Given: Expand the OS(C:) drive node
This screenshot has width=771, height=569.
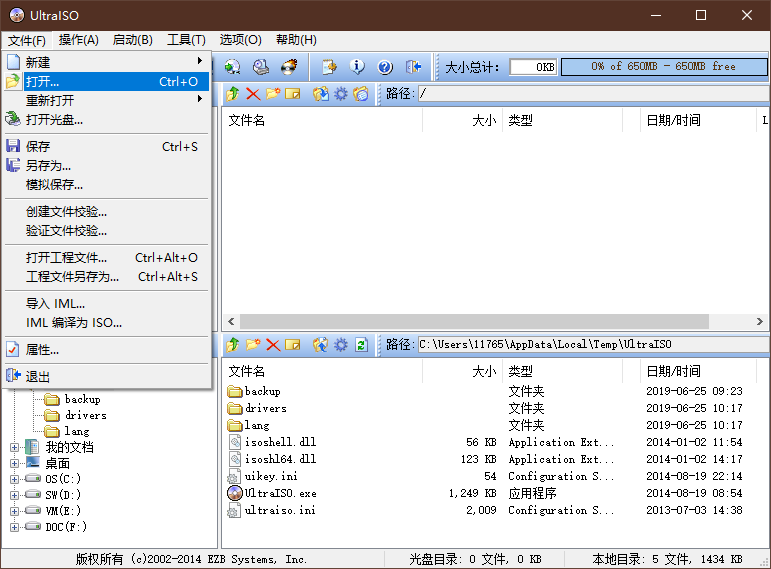Looking at the screenshot, I should click(x=14, y=479).
